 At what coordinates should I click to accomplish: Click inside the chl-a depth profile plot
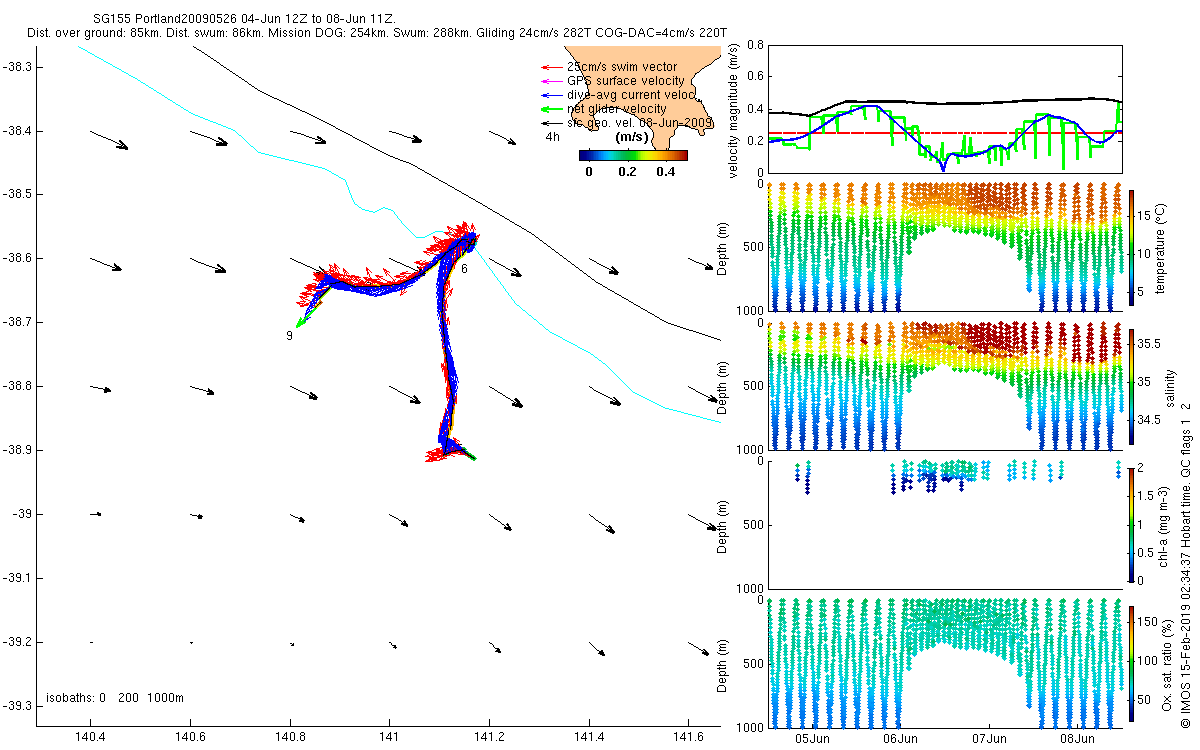pos(945,524)
